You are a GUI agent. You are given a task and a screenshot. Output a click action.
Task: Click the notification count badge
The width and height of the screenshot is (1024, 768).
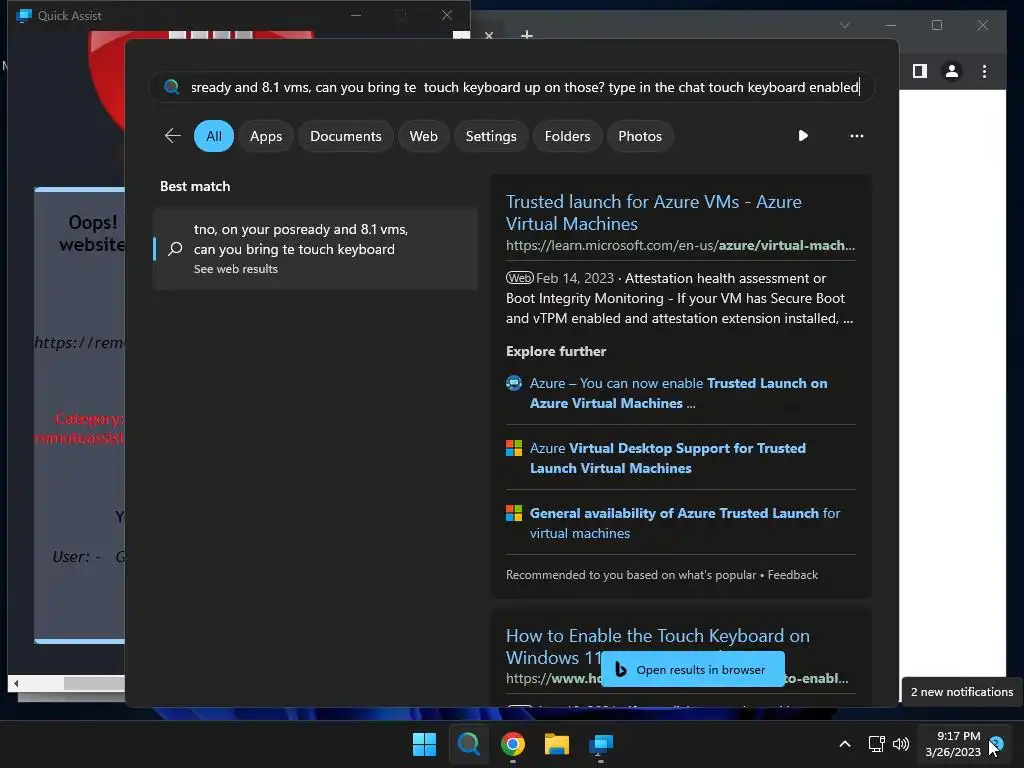click(x=996, y=743)
